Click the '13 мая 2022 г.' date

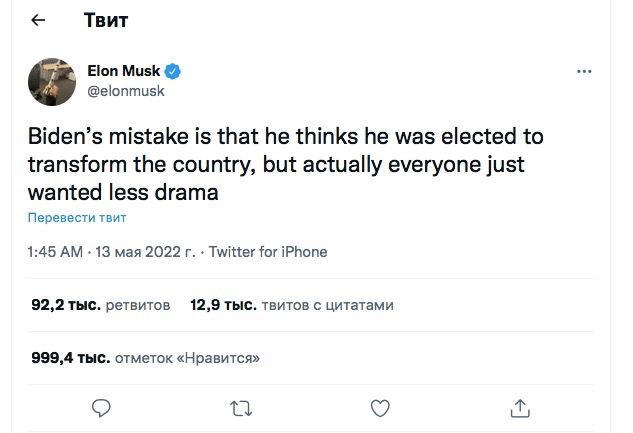pyautogui.click(x=145, y=252)
